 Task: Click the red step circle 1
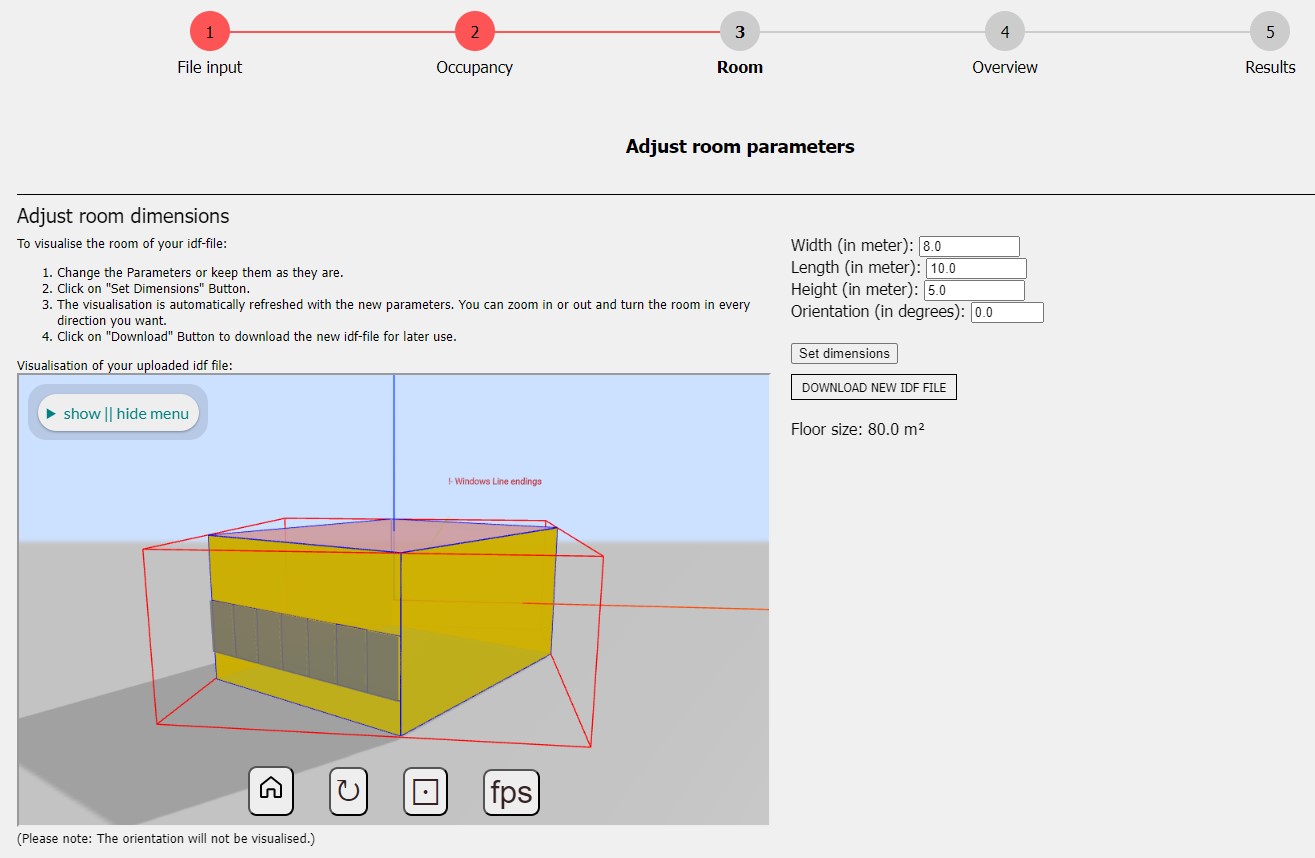point(209,31)
